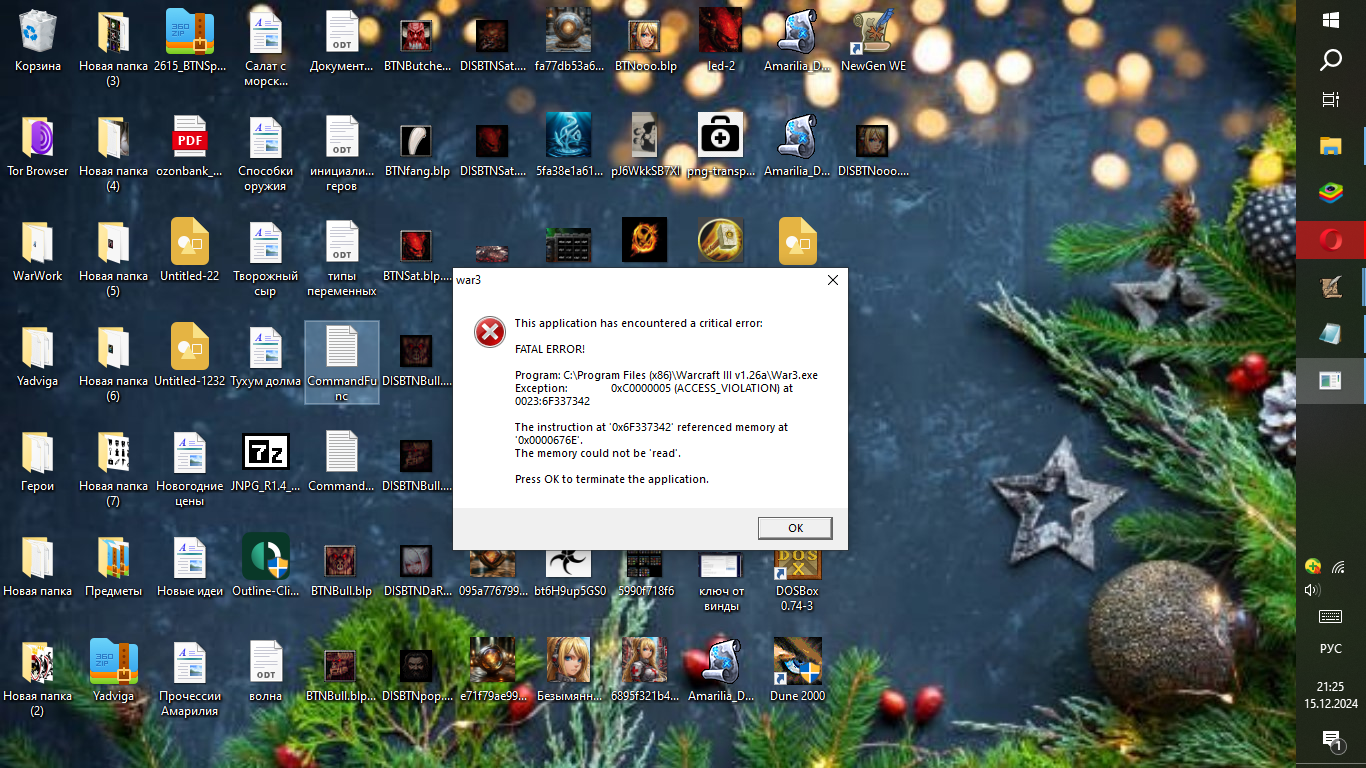Select the bt6H9up5GS0 image file
The height and width of the screenshot is (768, 1366).
[569, 574]
